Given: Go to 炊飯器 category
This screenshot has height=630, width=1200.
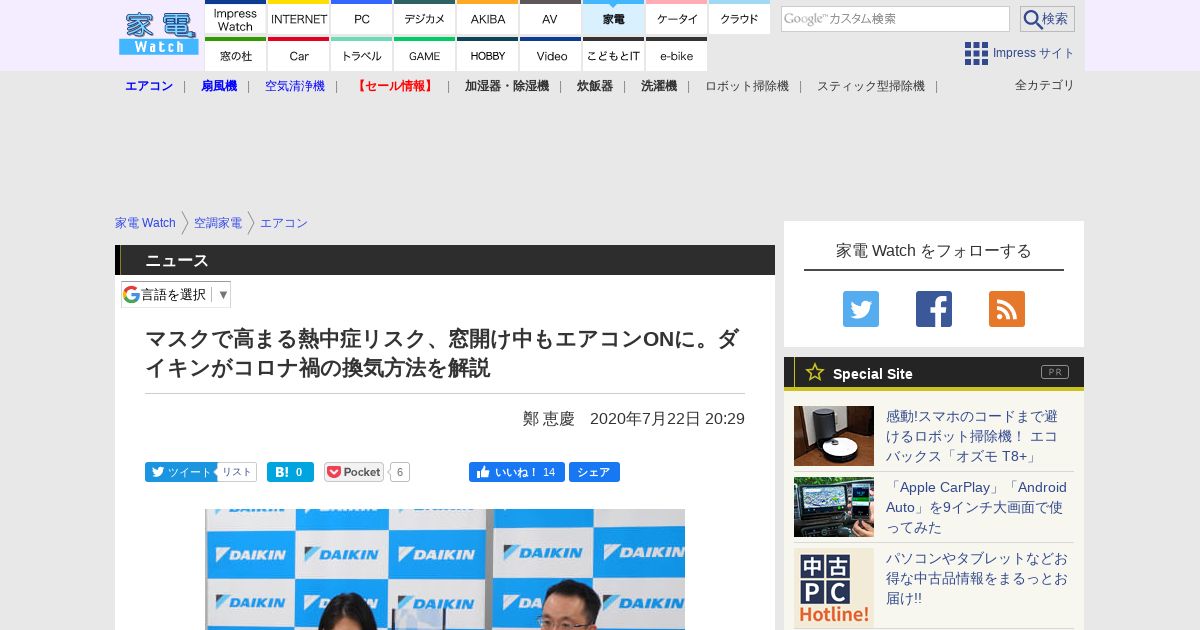Looking at the screenshot, I should tap(595, 86).
